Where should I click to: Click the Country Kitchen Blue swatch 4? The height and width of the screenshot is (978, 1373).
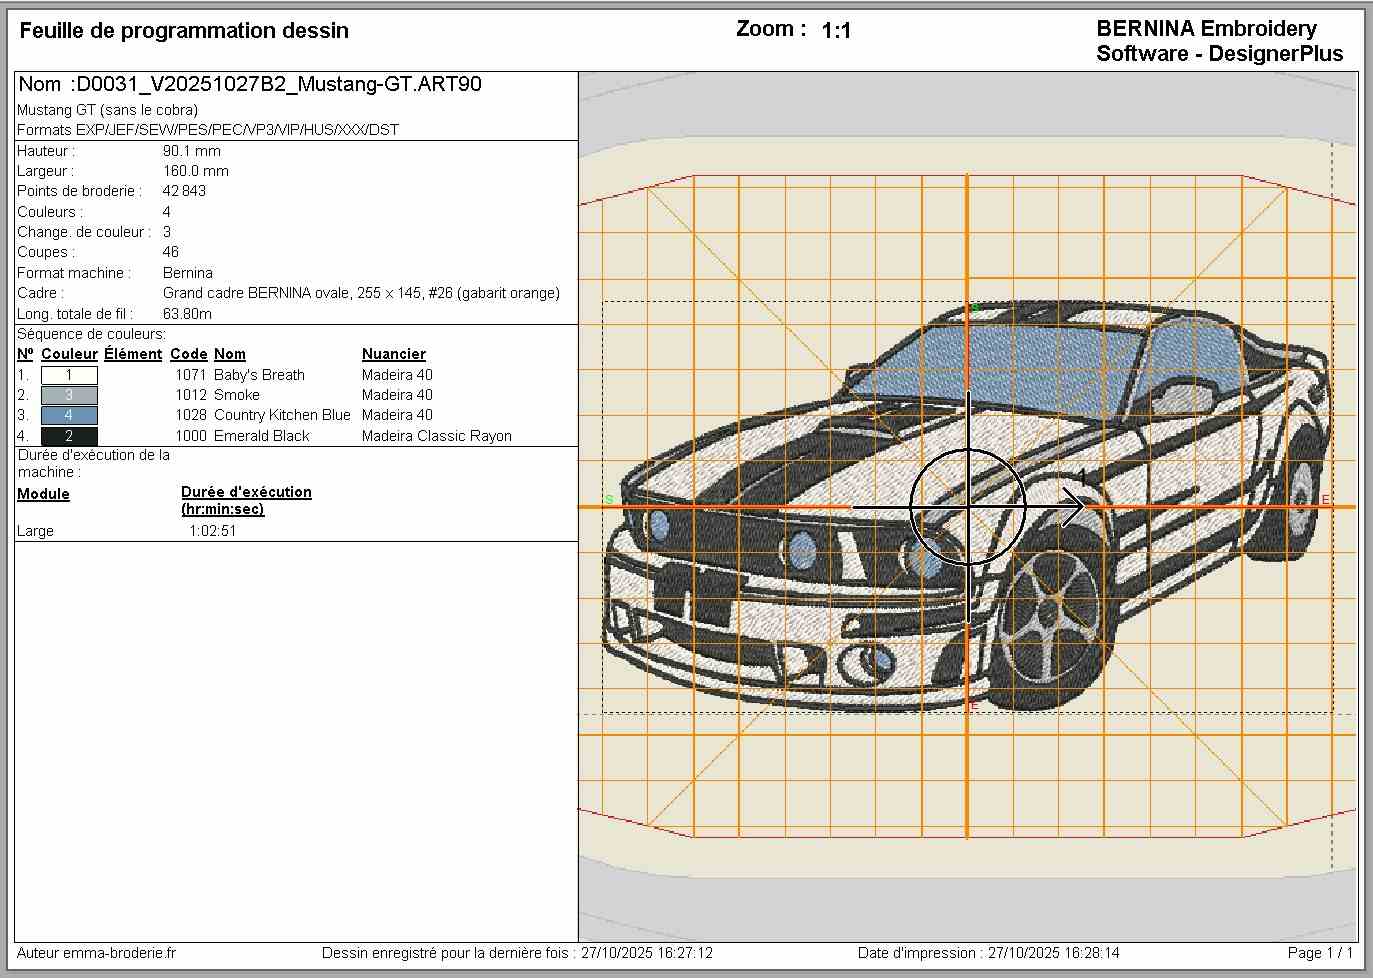pyautogui.click(x=69, y=415)
